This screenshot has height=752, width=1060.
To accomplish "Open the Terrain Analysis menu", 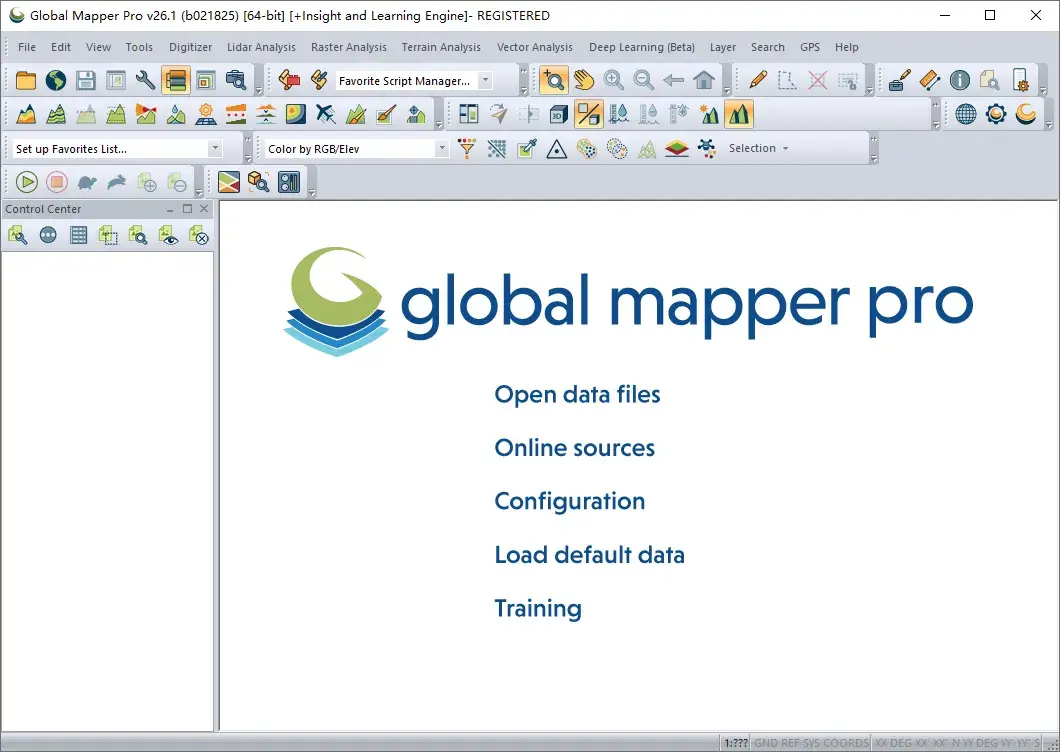I will pyautogui.click(x=441, y=47).
